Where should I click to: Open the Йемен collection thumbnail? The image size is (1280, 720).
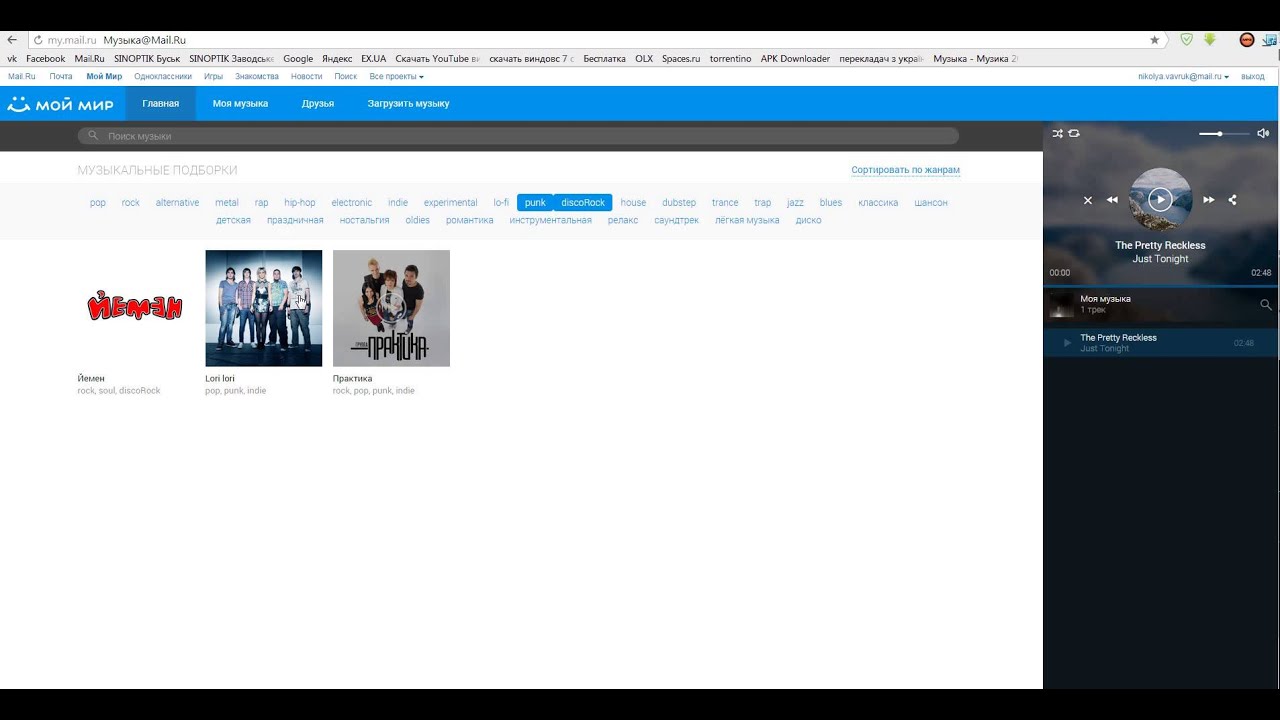coord(136,308)
